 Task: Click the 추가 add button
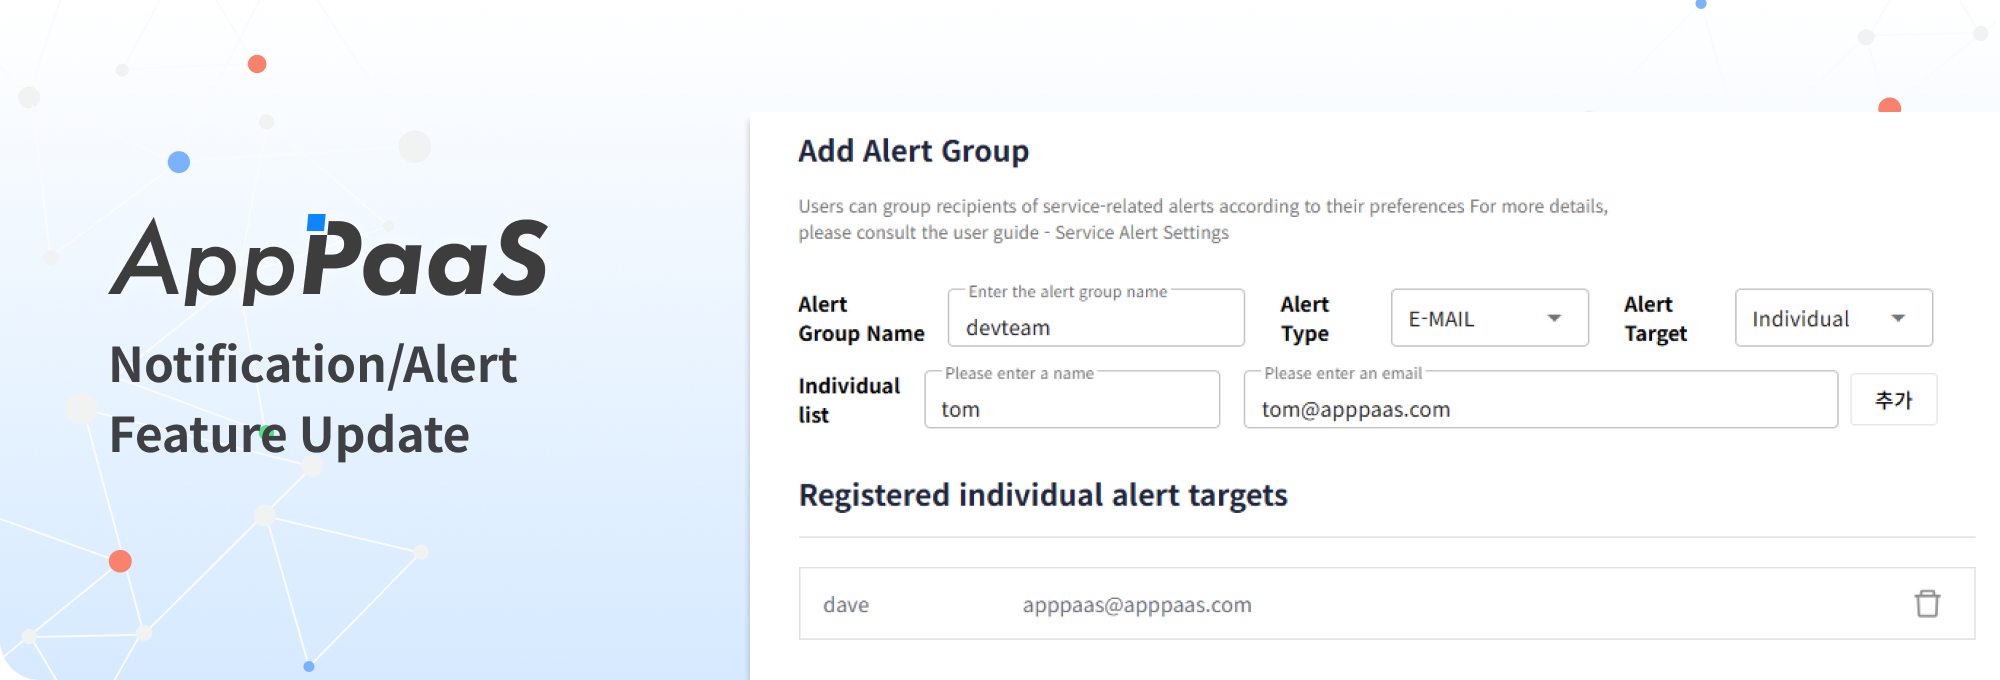coord(1893,400)
